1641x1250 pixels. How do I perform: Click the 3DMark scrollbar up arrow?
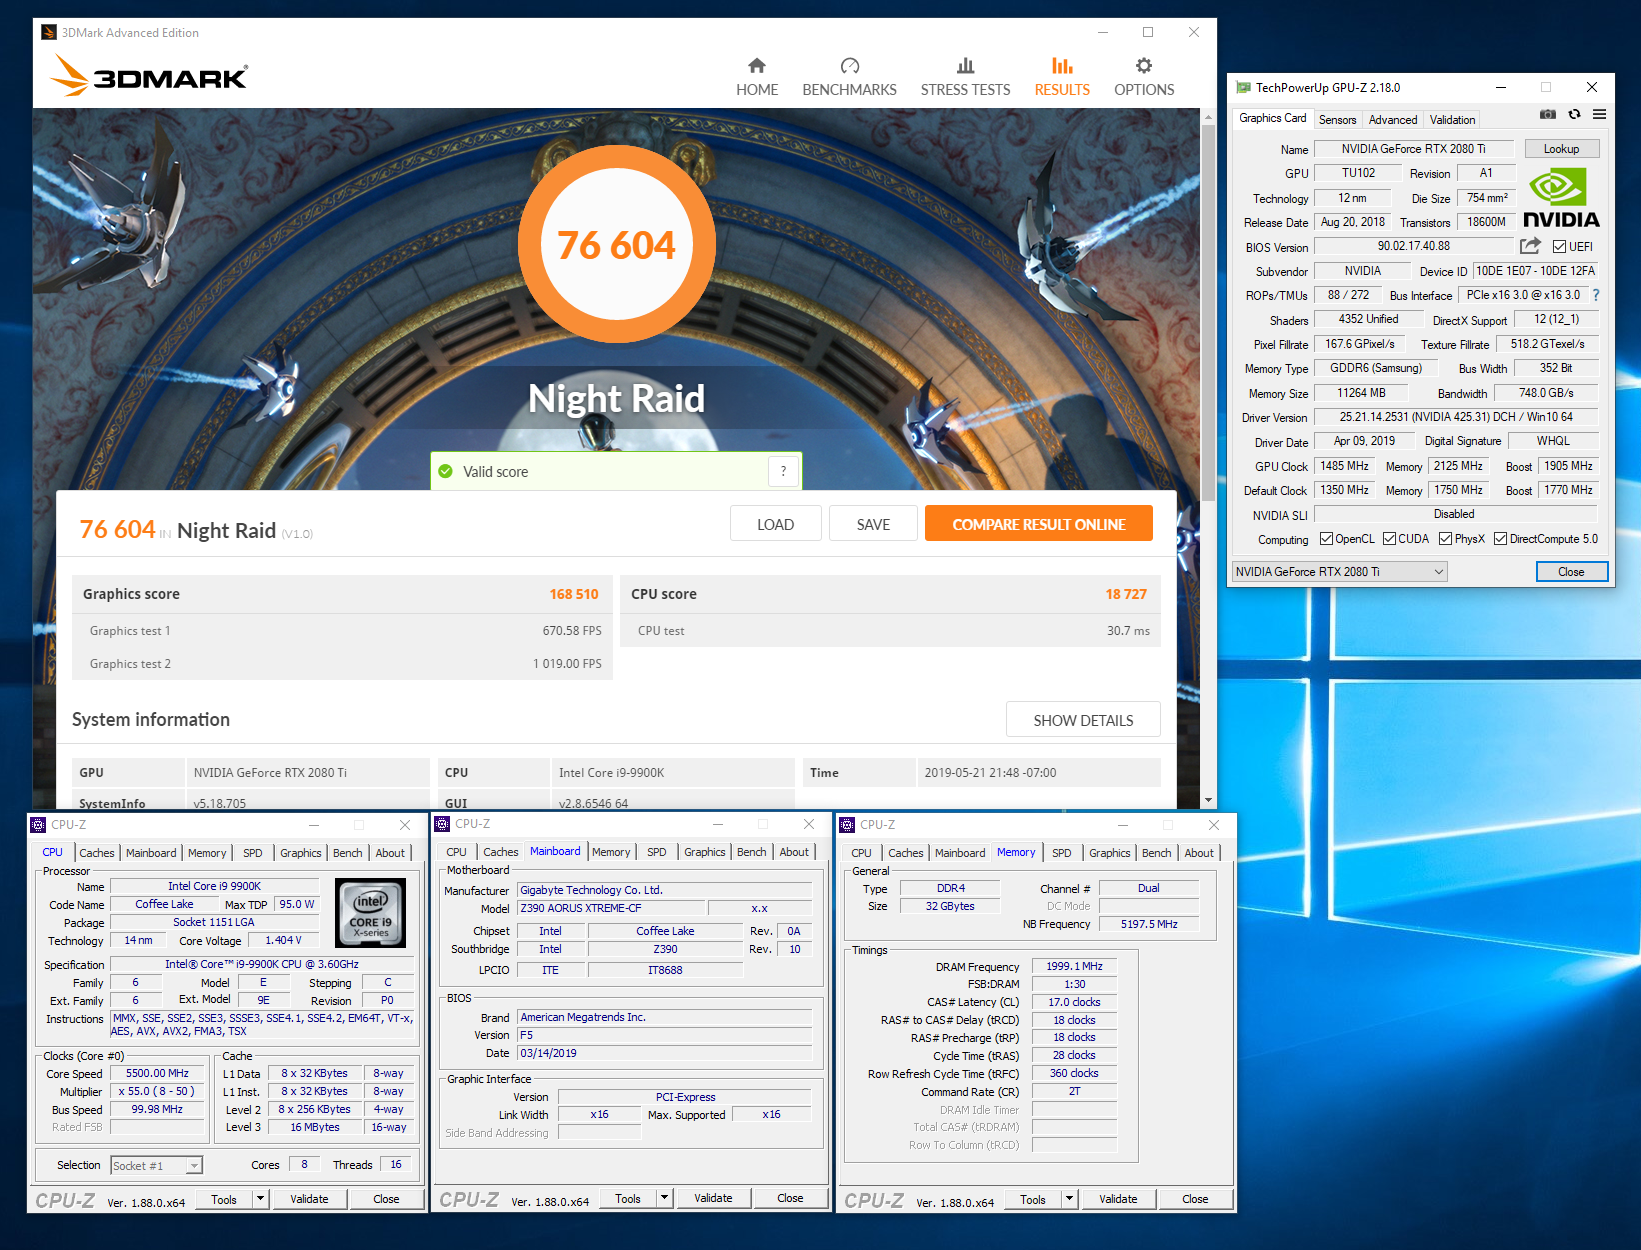tap(1208, 116)
